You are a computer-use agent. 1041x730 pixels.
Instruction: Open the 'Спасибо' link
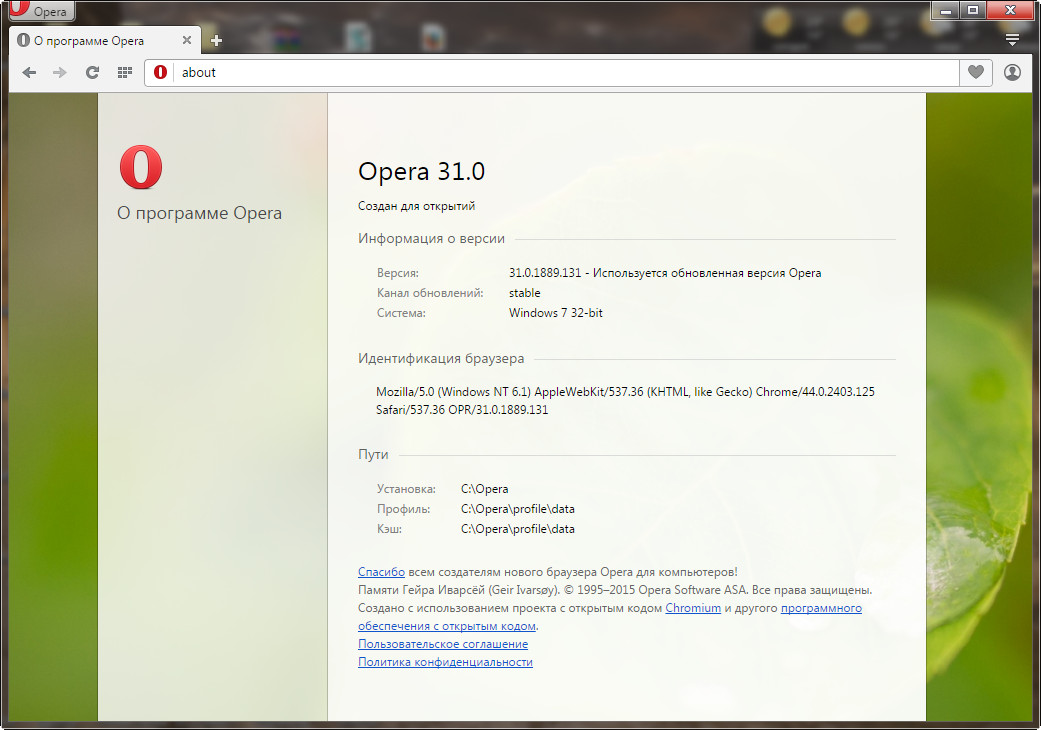point(381,572)
